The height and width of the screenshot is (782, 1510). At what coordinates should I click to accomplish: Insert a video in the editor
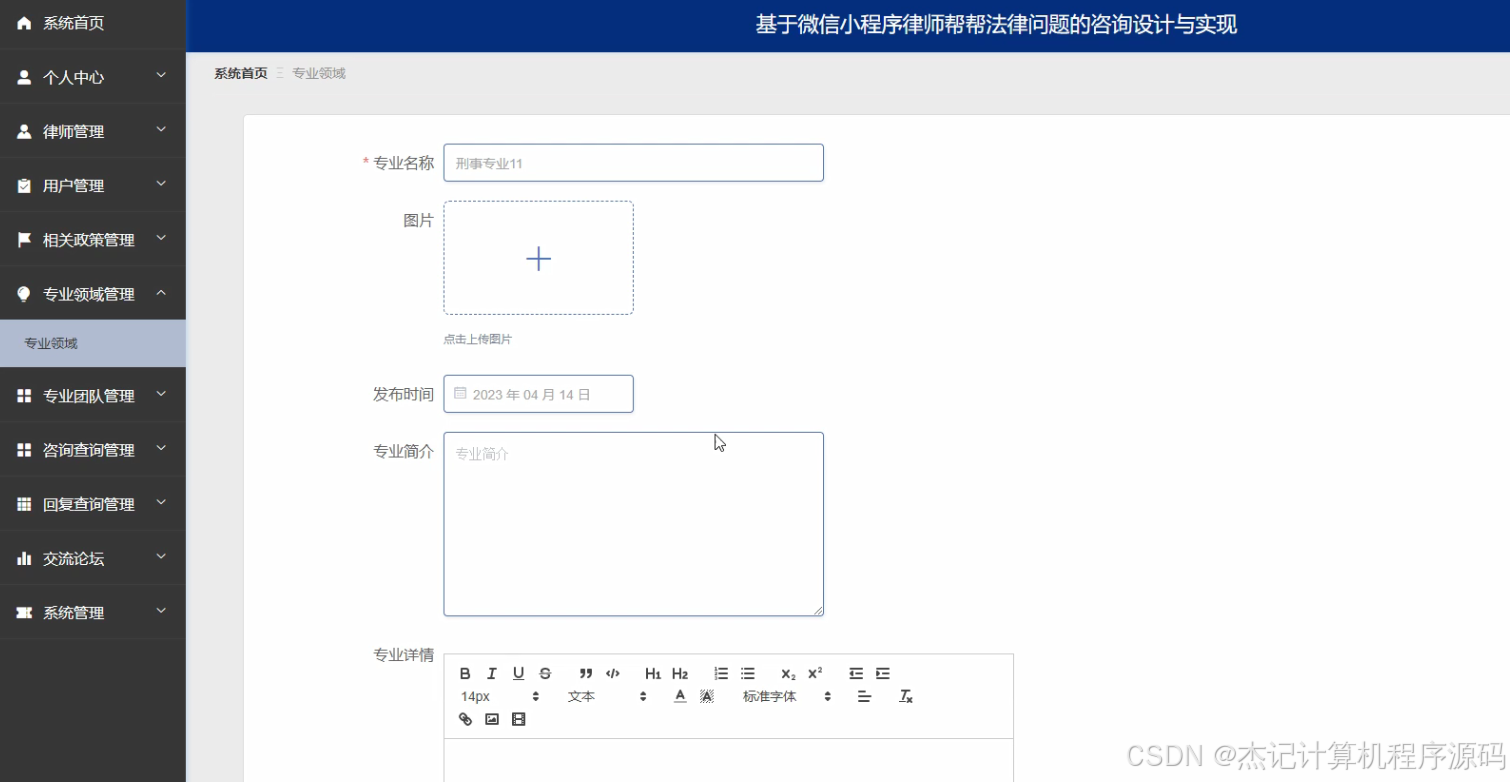pyautogui.click(x=518, y=719)
